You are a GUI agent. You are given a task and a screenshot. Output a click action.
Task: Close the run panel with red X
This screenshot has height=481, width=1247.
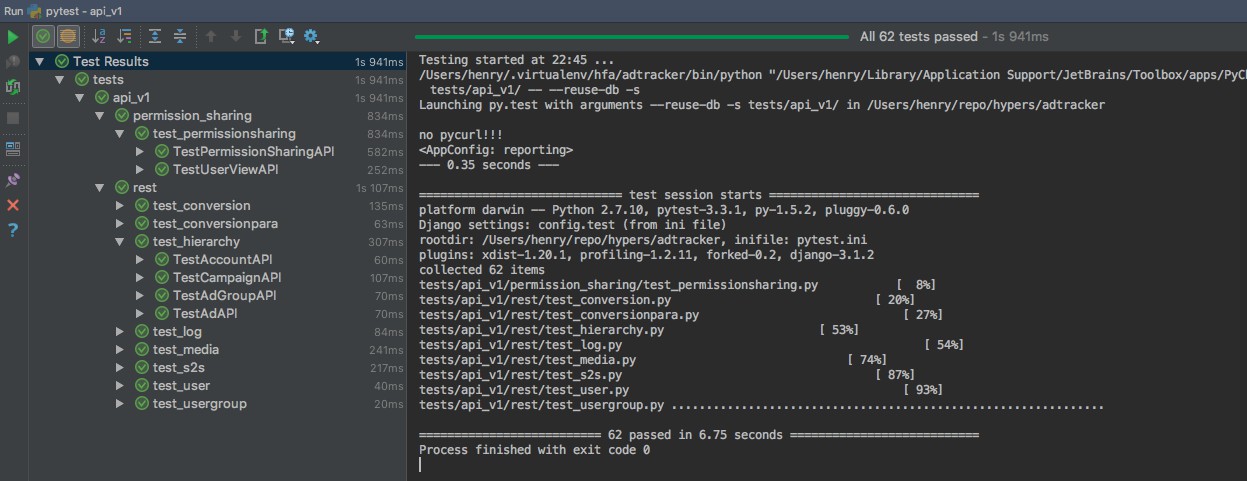pyautogui.click(x=13, y=205)
